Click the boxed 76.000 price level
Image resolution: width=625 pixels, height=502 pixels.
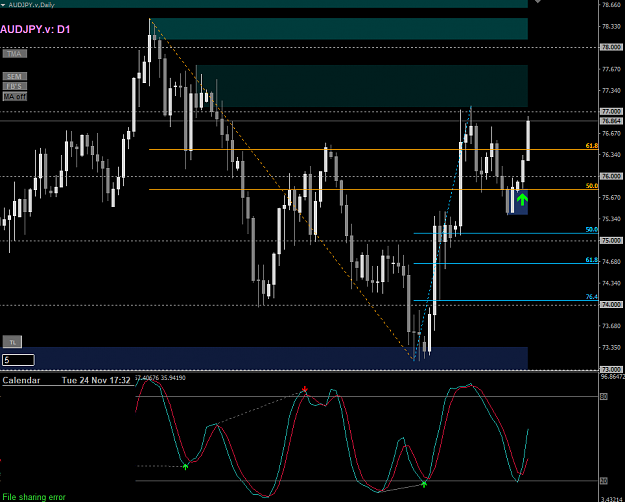pos(611,176)
